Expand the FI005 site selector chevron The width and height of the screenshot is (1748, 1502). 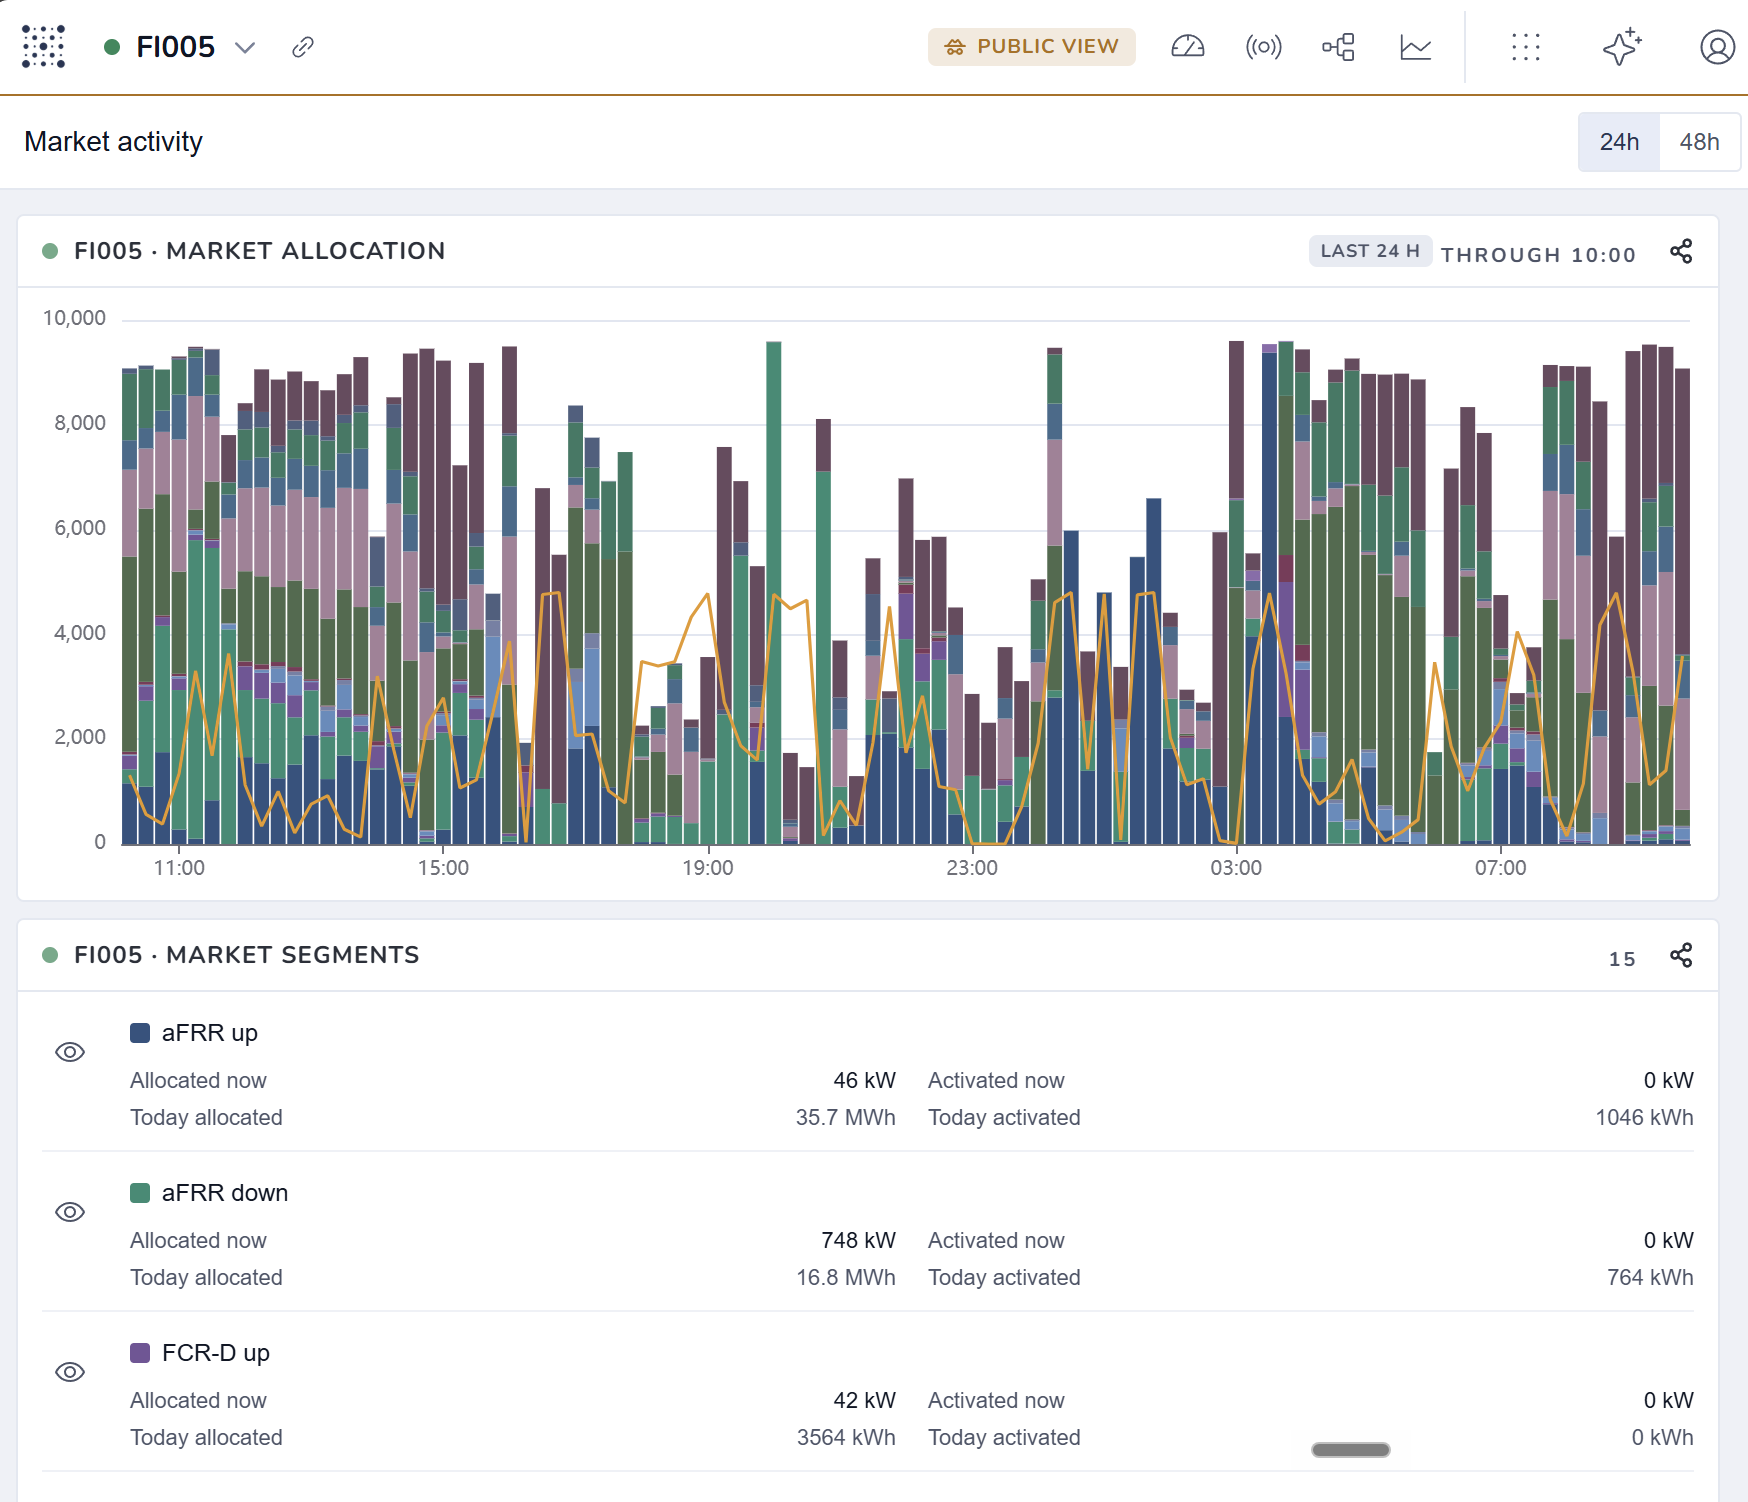(245, 48)
